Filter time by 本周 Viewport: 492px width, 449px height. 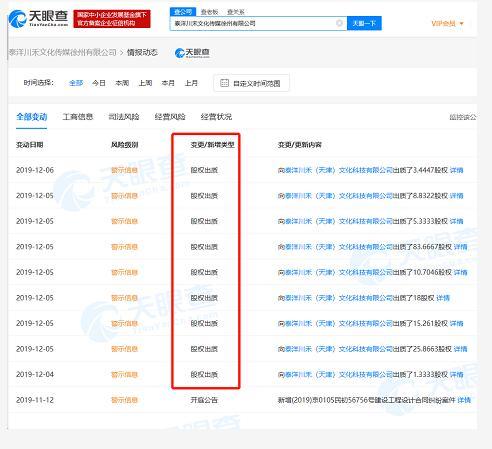(x=122, y=83)
